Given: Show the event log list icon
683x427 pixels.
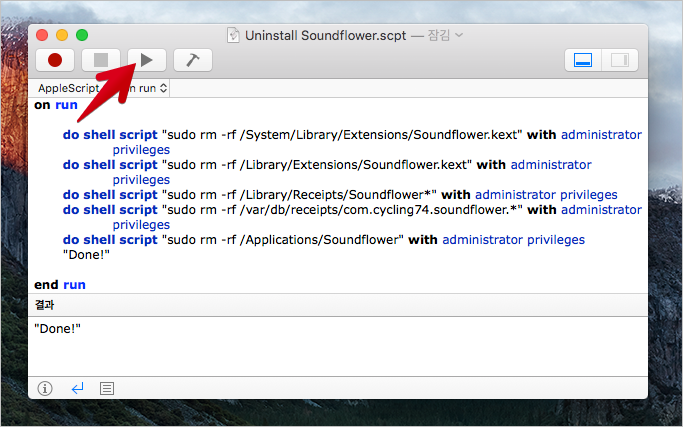Looking at the screenshot, I should [x=107, y=388].
